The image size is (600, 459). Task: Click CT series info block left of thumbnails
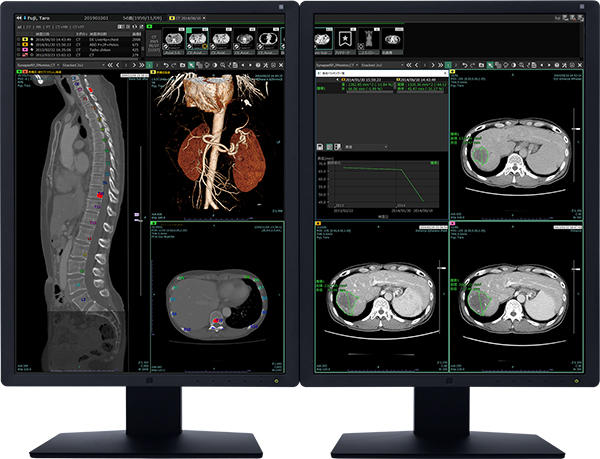(154, 43)
